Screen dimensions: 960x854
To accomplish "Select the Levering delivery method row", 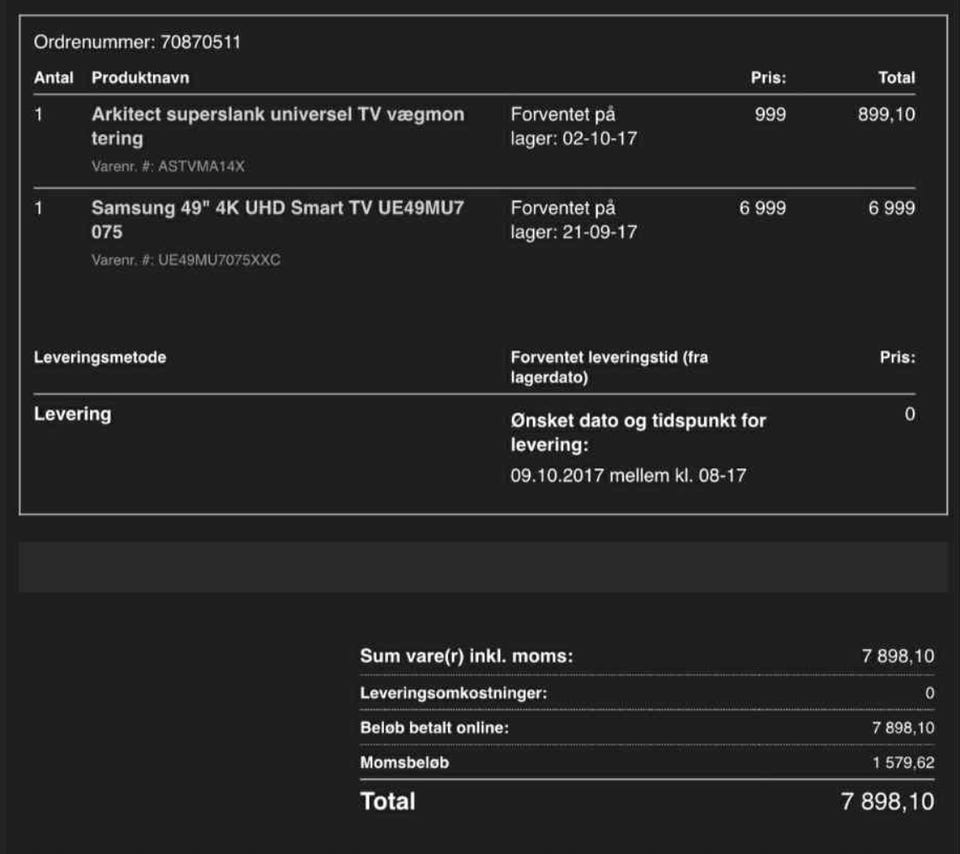I will point(73,414).
